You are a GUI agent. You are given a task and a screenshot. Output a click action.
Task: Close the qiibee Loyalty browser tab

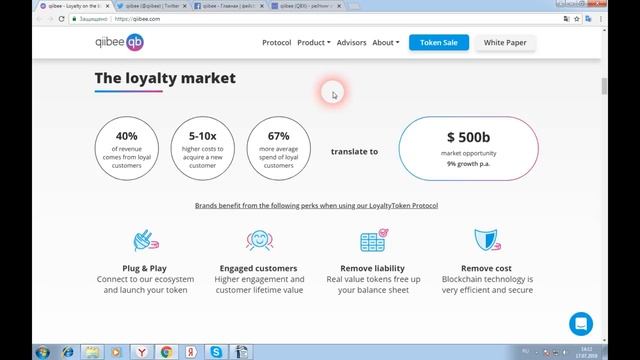pyautogui.click(x=107, y=6)
